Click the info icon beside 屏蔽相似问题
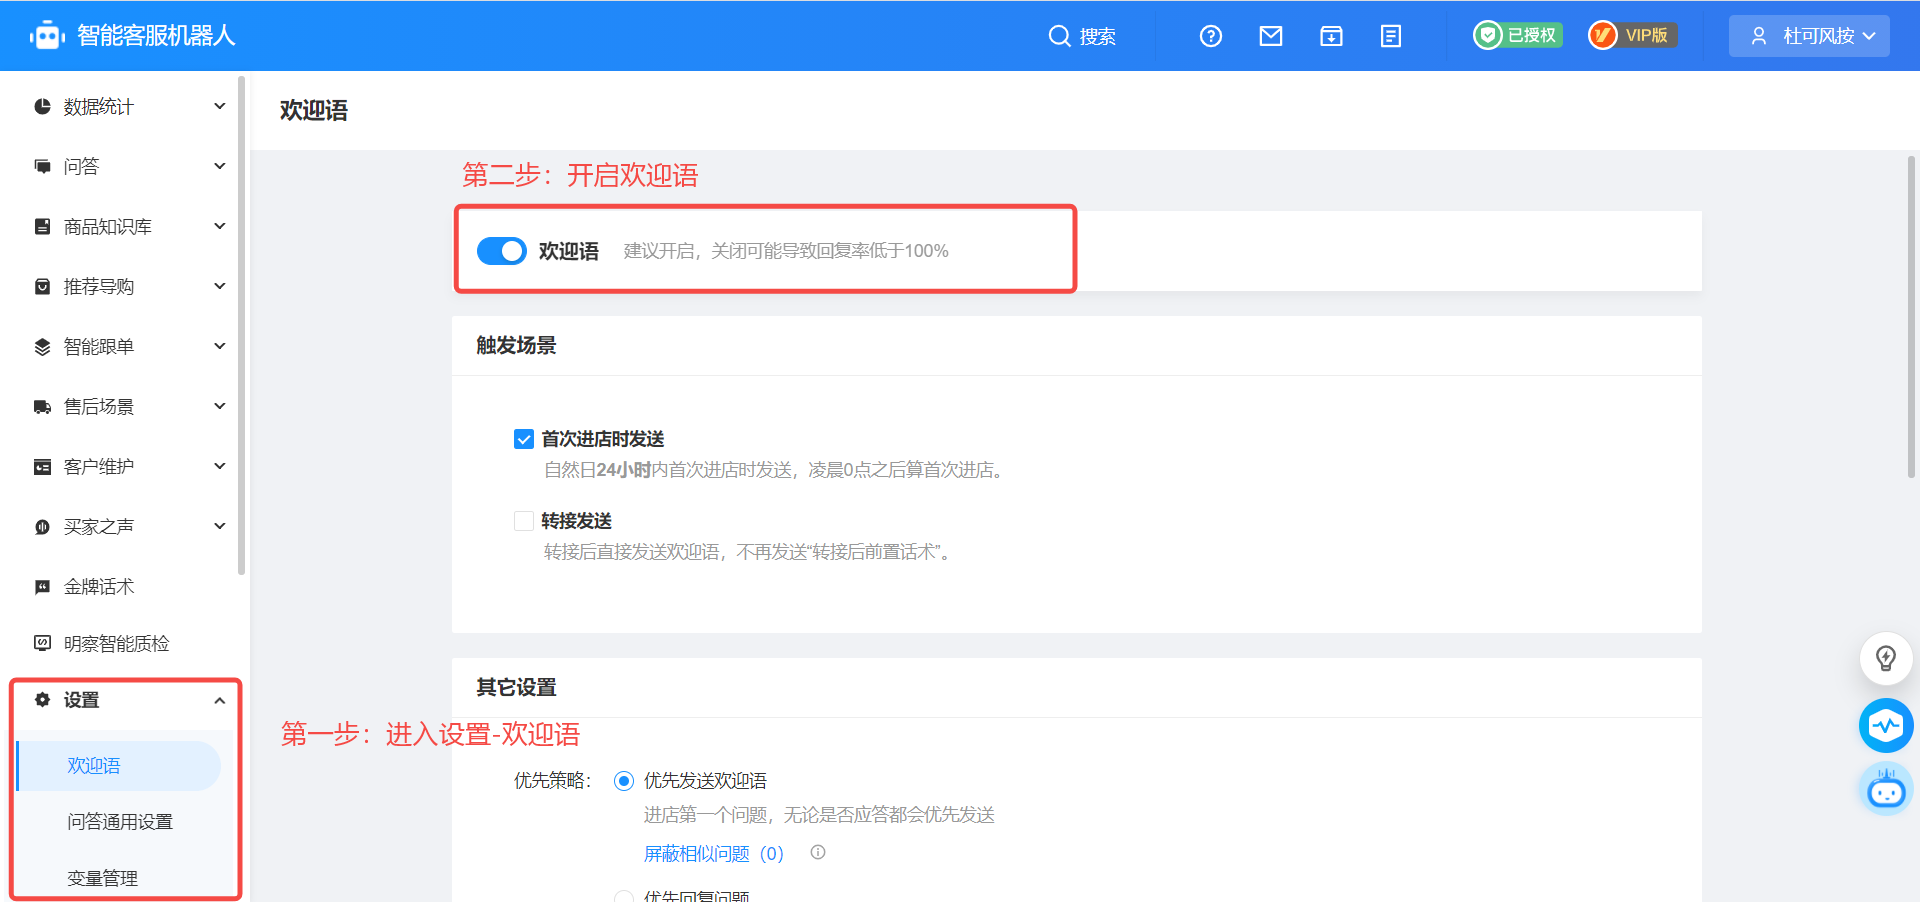The height and width of the screenshot is (902, 1920). tap(818, 852)
